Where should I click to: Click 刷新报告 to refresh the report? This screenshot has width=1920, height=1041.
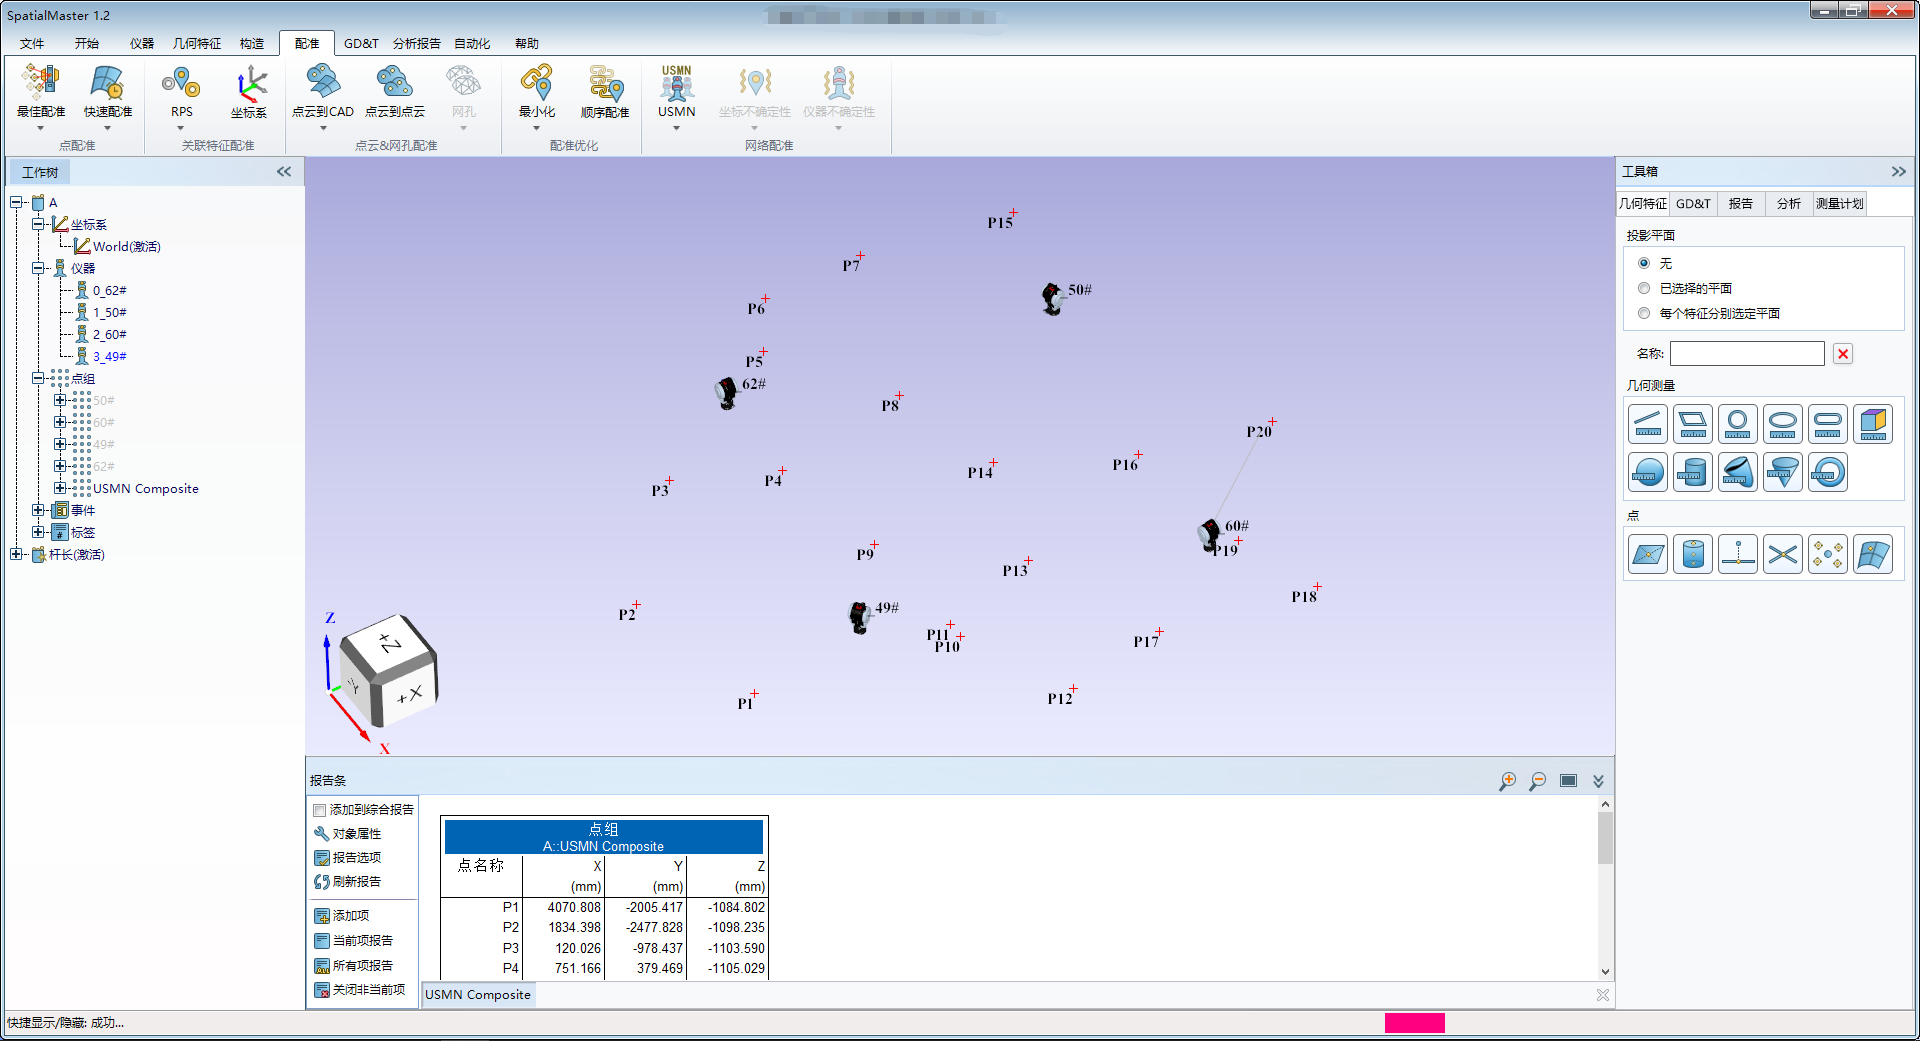click(x=356, y=882)
